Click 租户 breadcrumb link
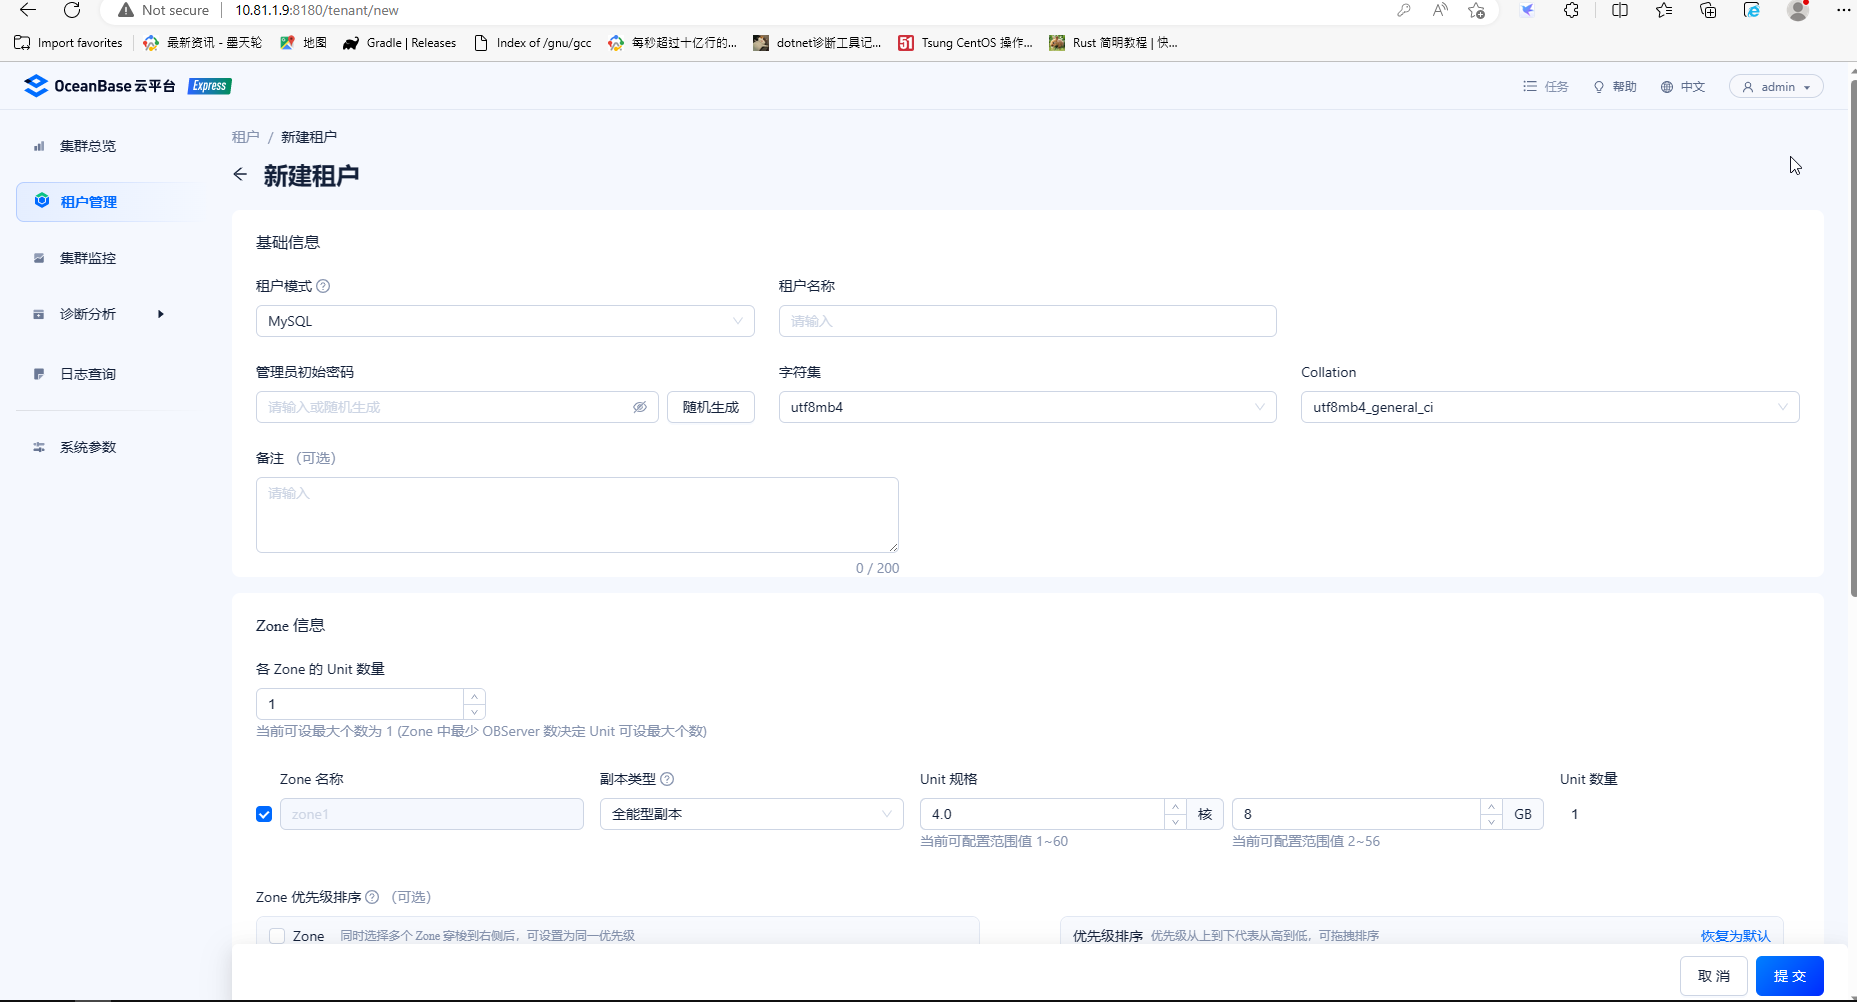The image size is (1857, 1002). coord(245,137)
